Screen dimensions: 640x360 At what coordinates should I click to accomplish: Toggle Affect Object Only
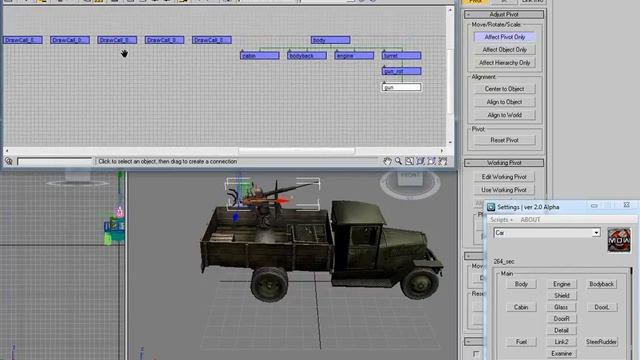[x=505, y=50]
